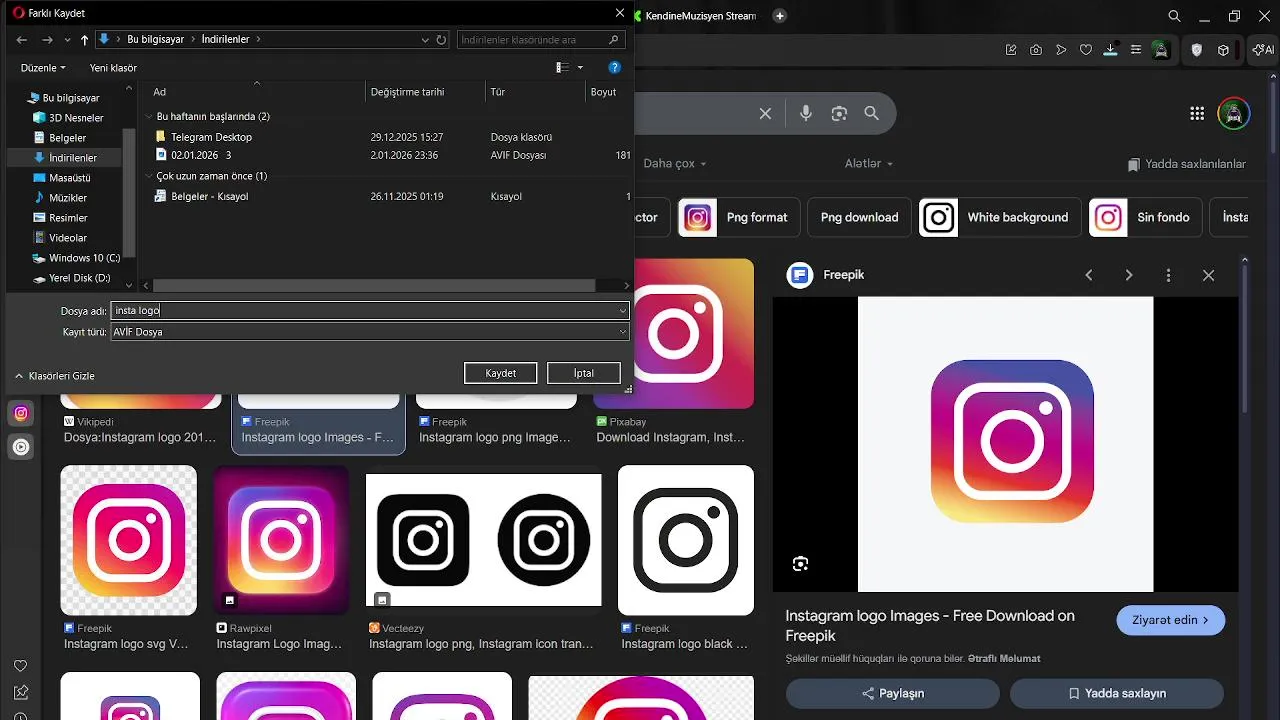Expand Dosya adı name suggestions dropdown
Image resolution: width=1280 pixels, height=720 pixels.
pyautogui.click(x=623, y=311)
